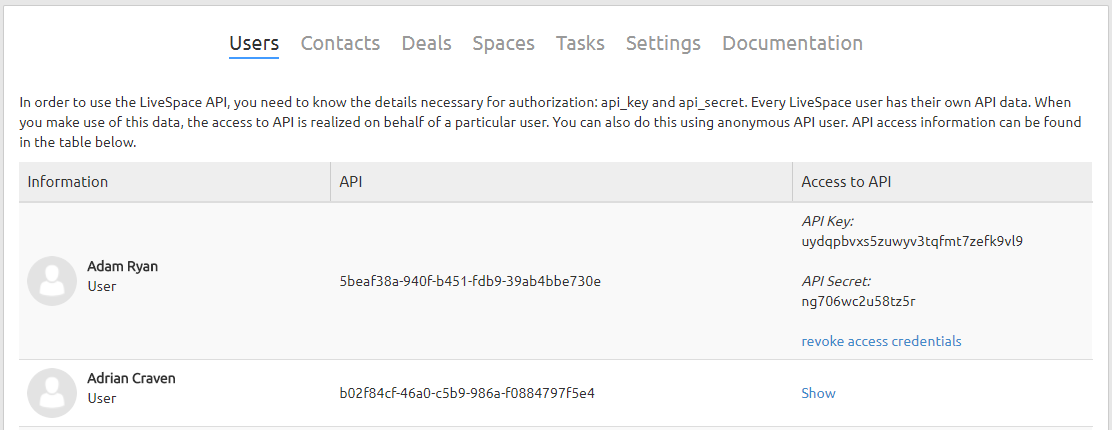Navigate to the Settings tab

663,43
